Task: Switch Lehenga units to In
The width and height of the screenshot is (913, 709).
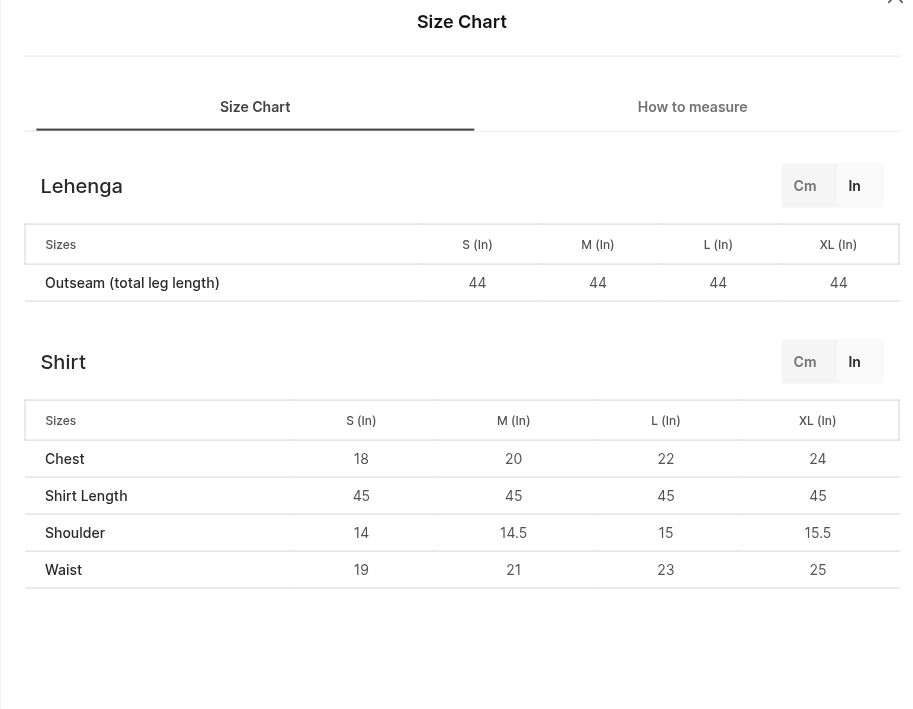Action: 854,186
